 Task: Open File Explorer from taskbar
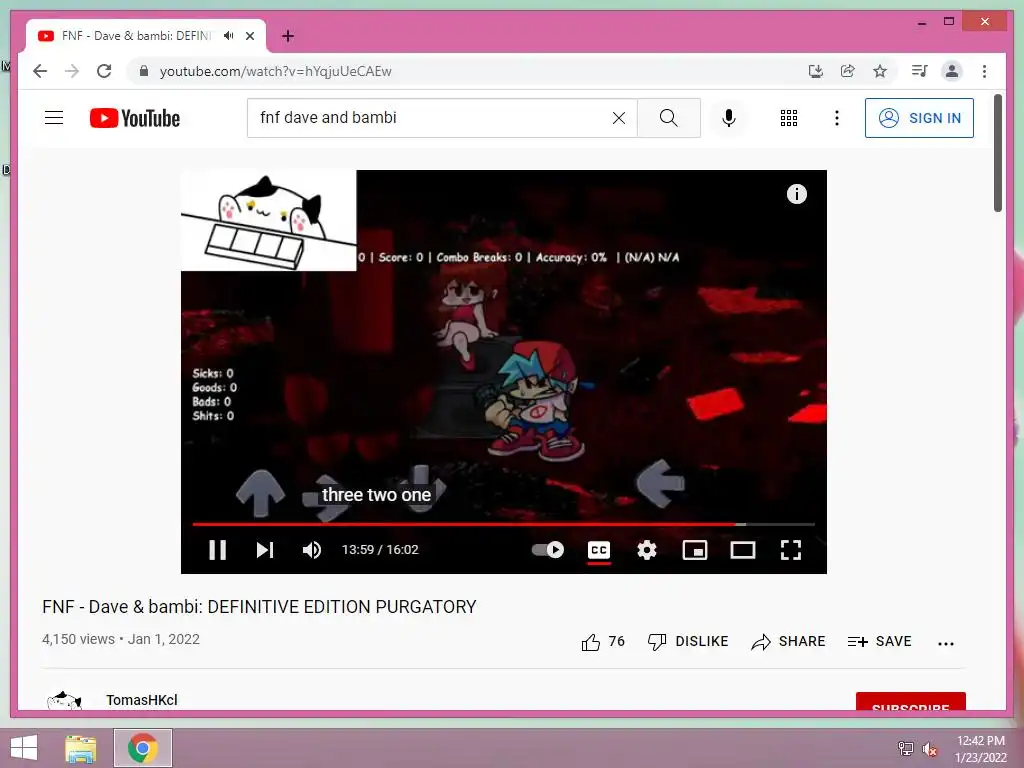81,748
